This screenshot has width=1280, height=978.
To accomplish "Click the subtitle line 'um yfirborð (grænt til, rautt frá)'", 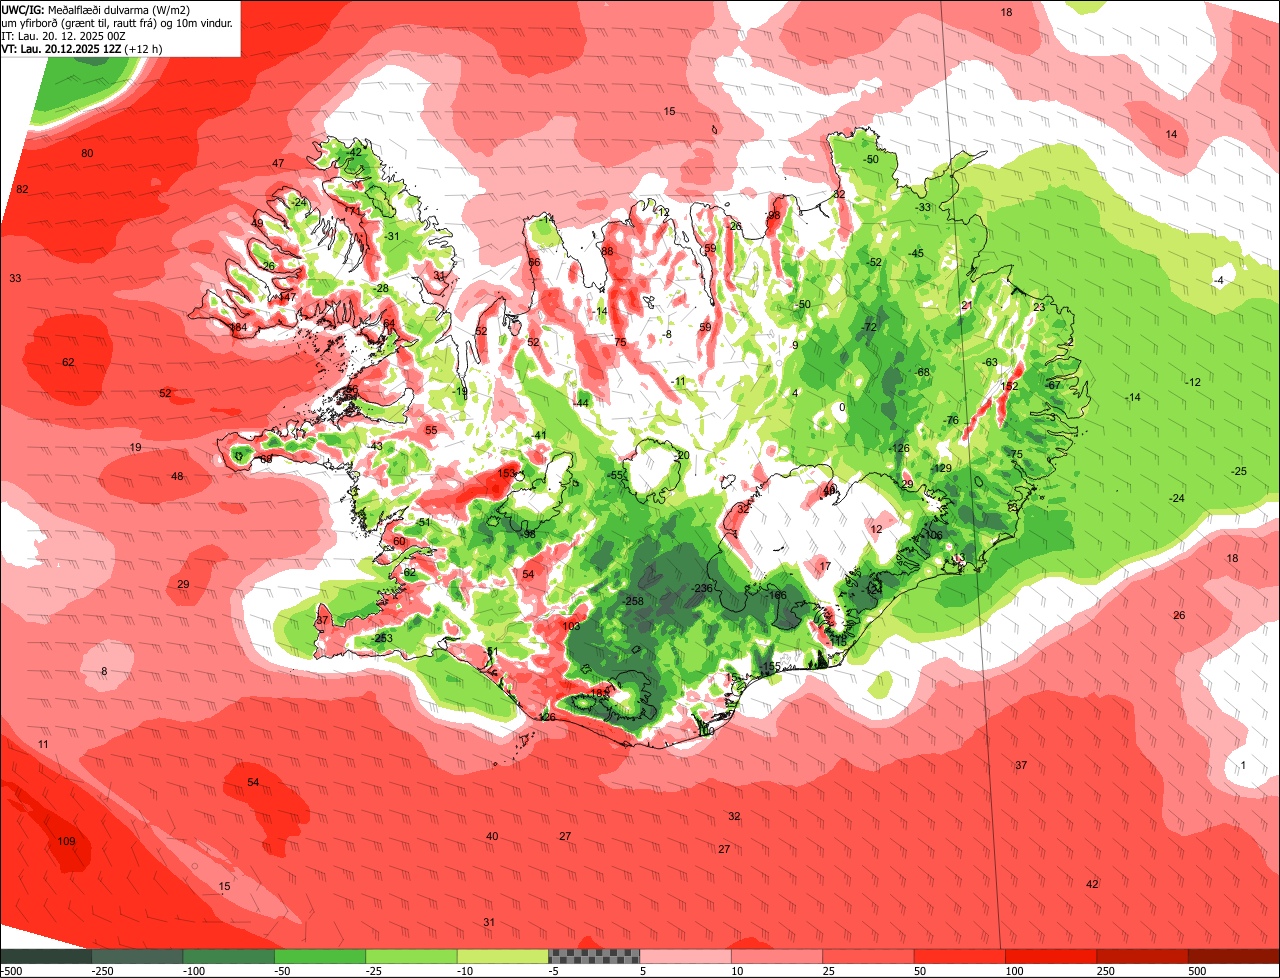I will point(76,22).
